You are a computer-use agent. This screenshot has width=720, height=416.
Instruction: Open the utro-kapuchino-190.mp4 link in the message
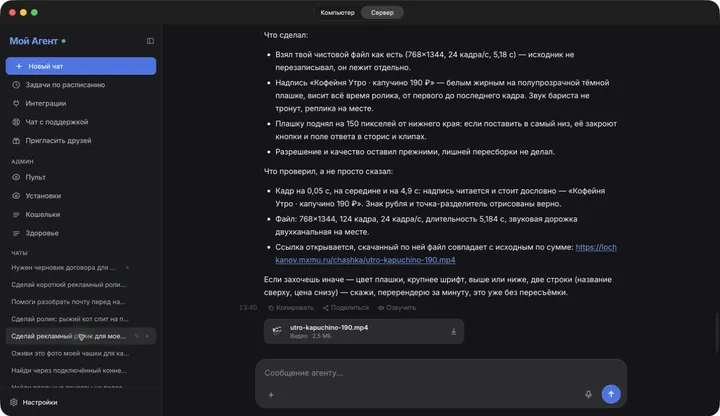[x=366, y=260]
